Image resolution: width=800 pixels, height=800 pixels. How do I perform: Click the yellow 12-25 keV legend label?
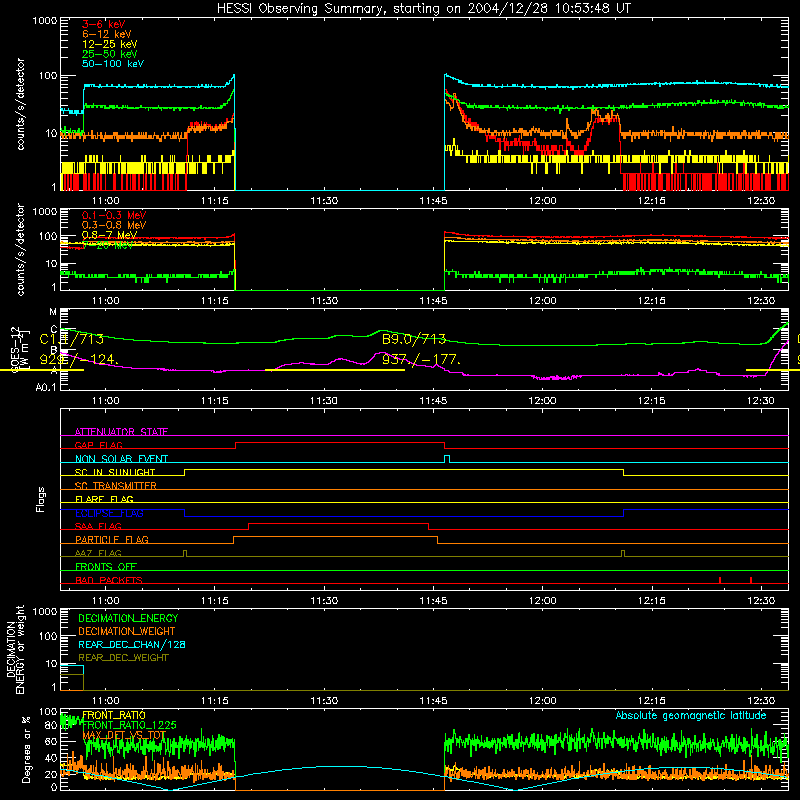110,44
